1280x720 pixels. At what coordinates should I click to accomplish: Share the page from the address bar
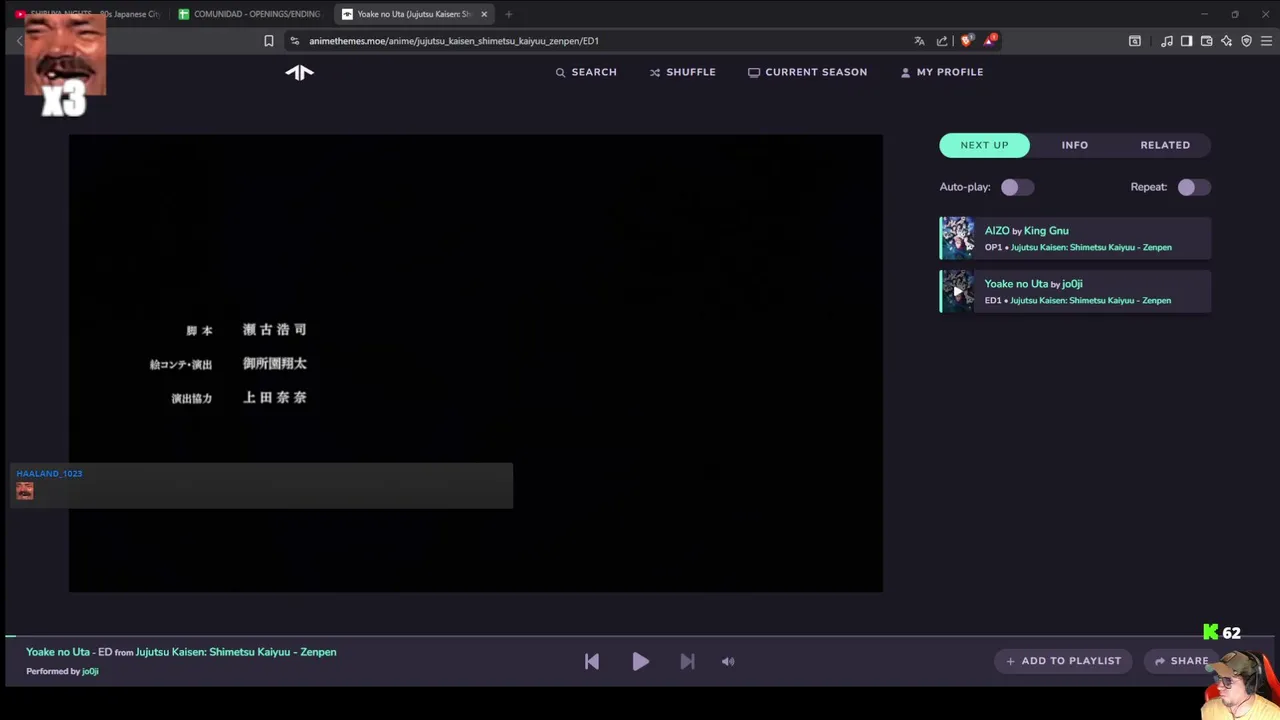[942, 41]
